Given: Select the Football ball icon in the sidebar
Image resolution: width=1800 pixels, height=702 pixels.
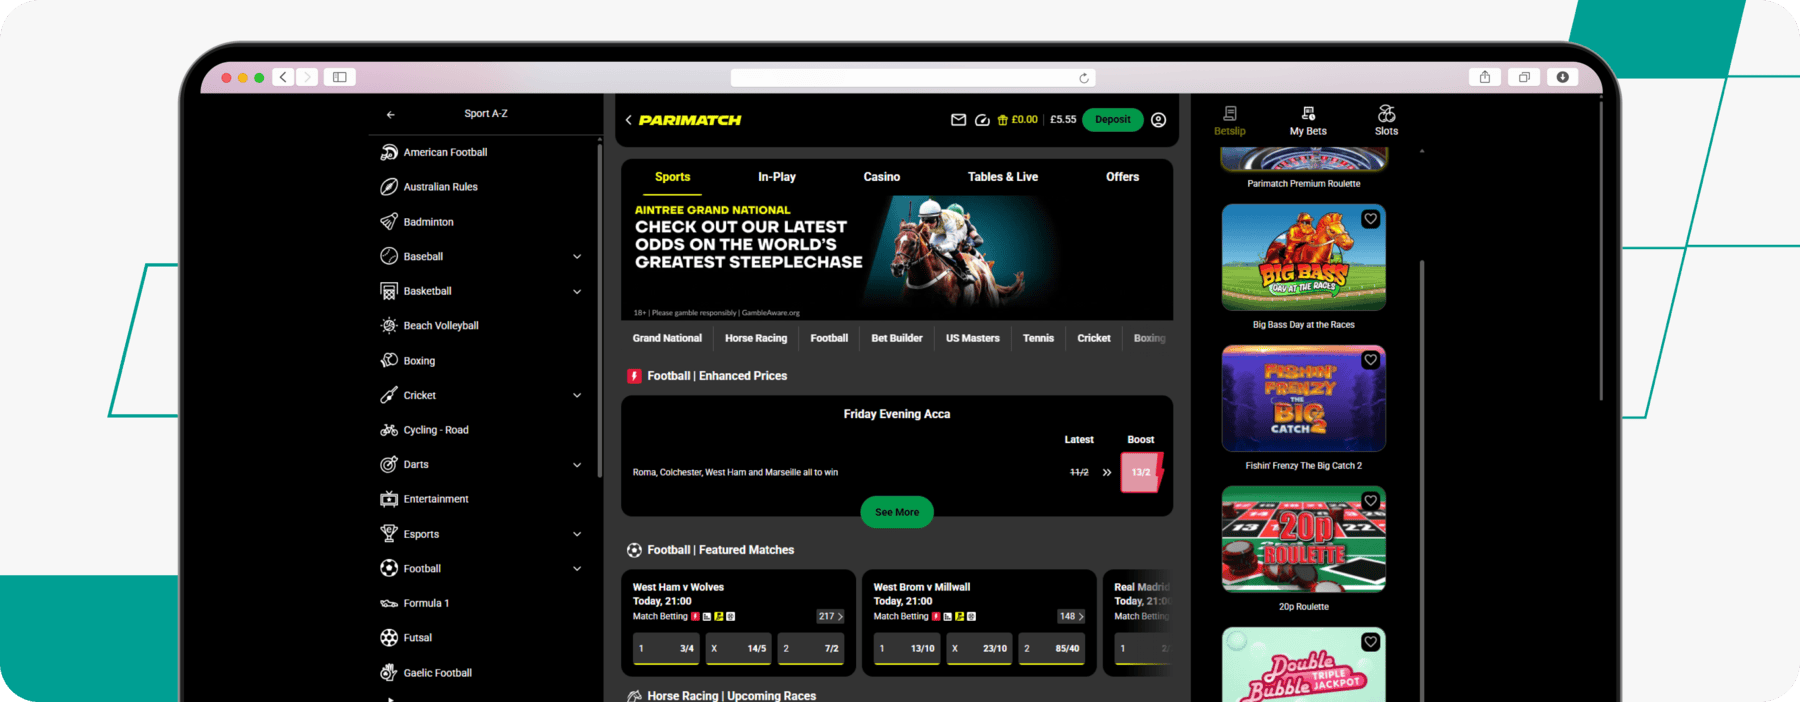Looking at the screenshot, I should pyautogui.click(x=389, y=568).
